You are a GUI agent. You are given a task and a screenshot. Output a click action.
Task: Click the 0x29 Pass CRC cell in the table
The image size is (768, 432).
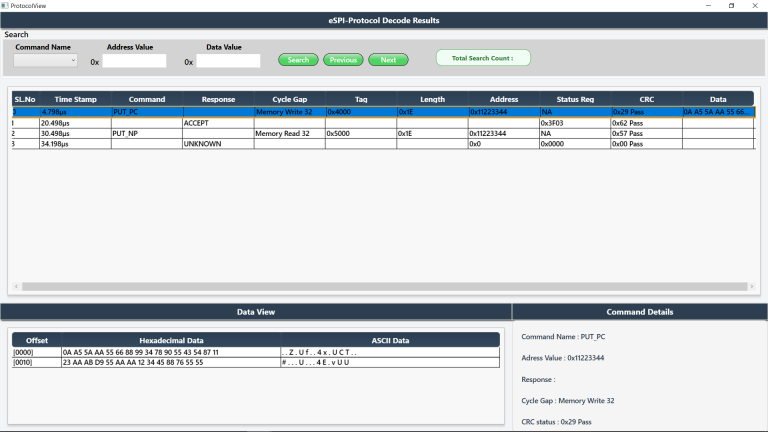click(x=647, y=112)
